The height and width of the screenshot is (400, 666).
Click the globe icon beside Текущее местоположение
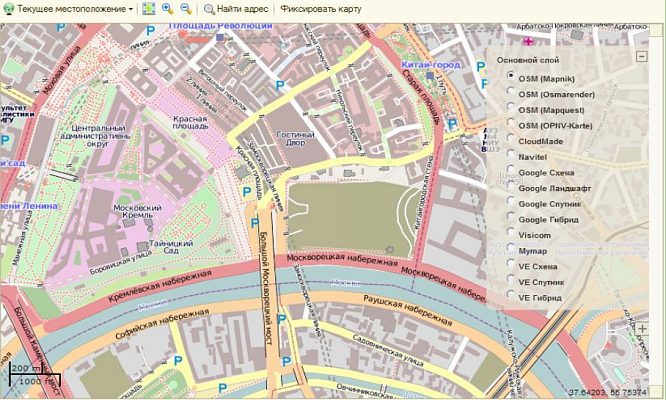click(8, 8)
